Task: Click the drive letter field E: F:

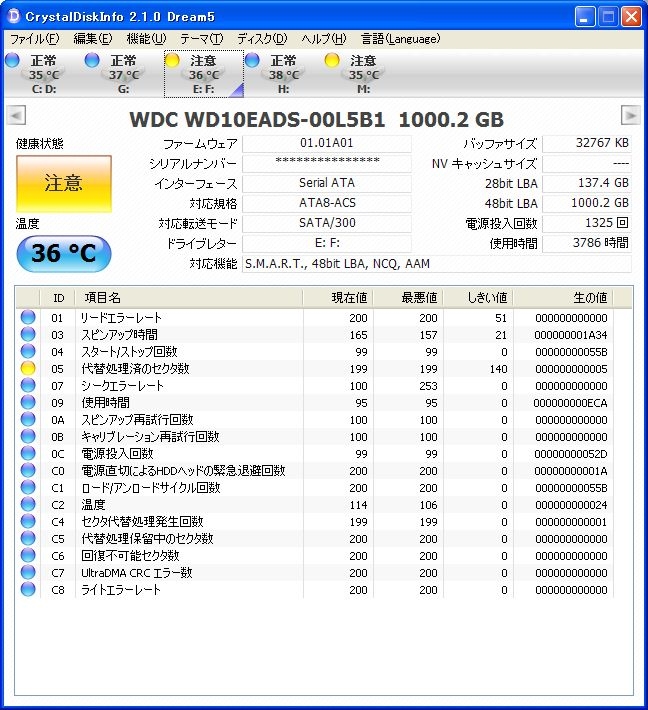Action: tap(326, 243)
